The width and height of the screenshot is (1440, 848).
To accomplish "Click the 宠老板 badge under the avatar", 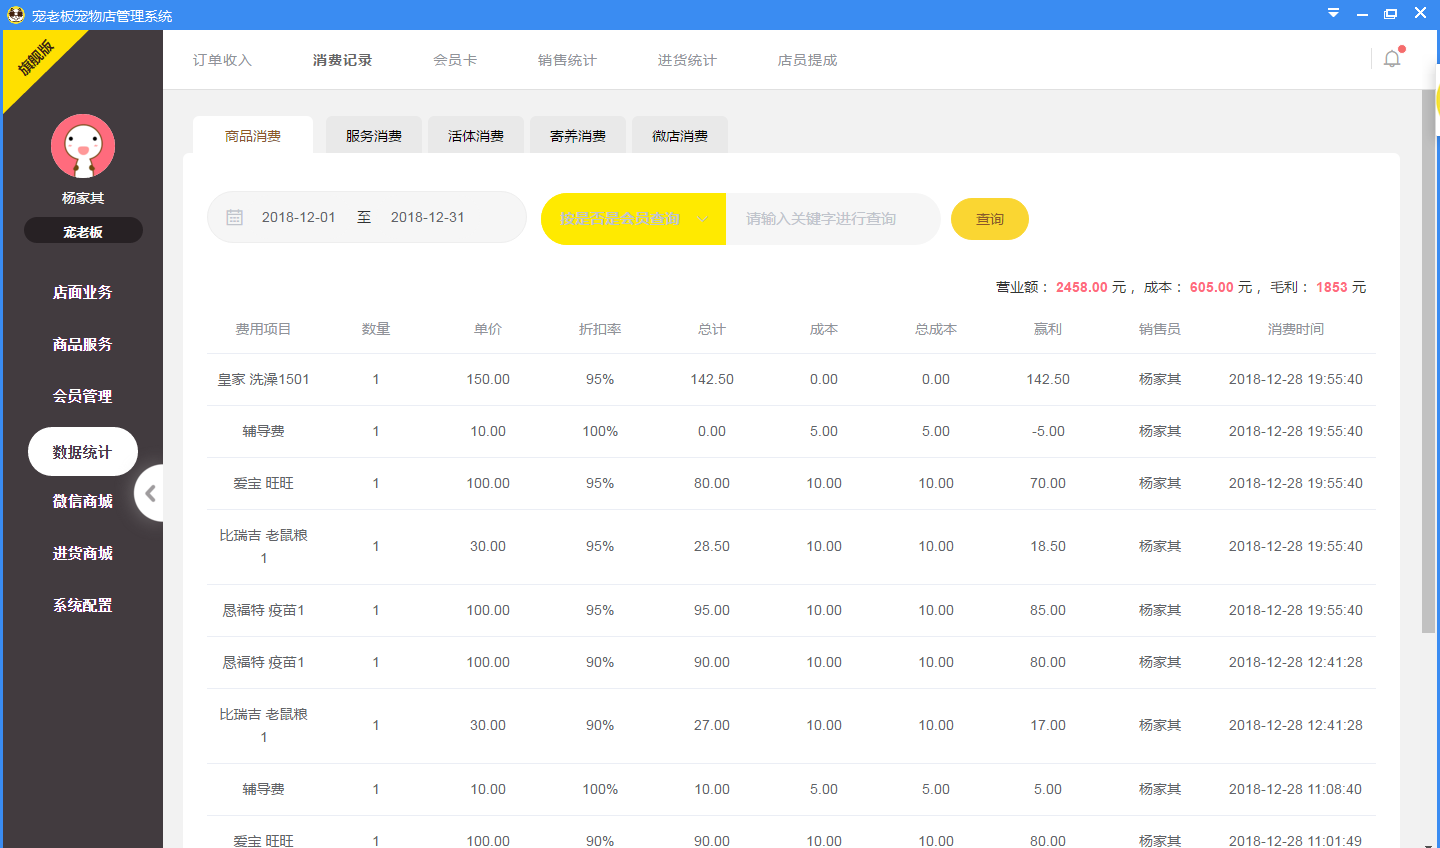I will pos(82,230).
